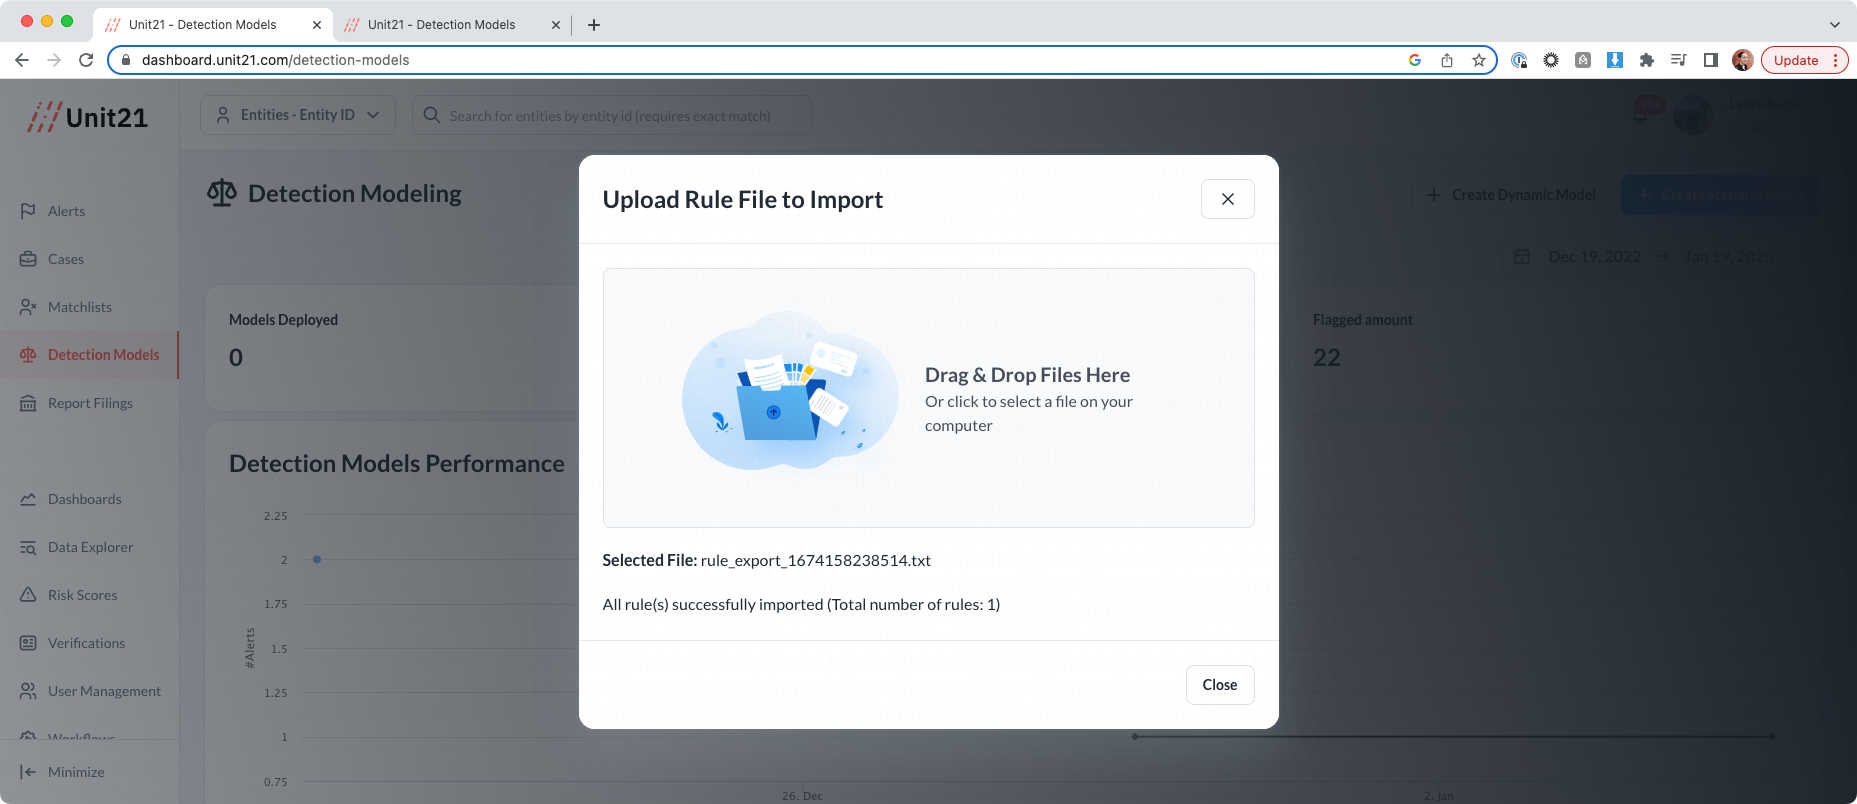Open the browser extensions puzzle icon
This screenshot has width=1857, height=804.
(1647, 60)
